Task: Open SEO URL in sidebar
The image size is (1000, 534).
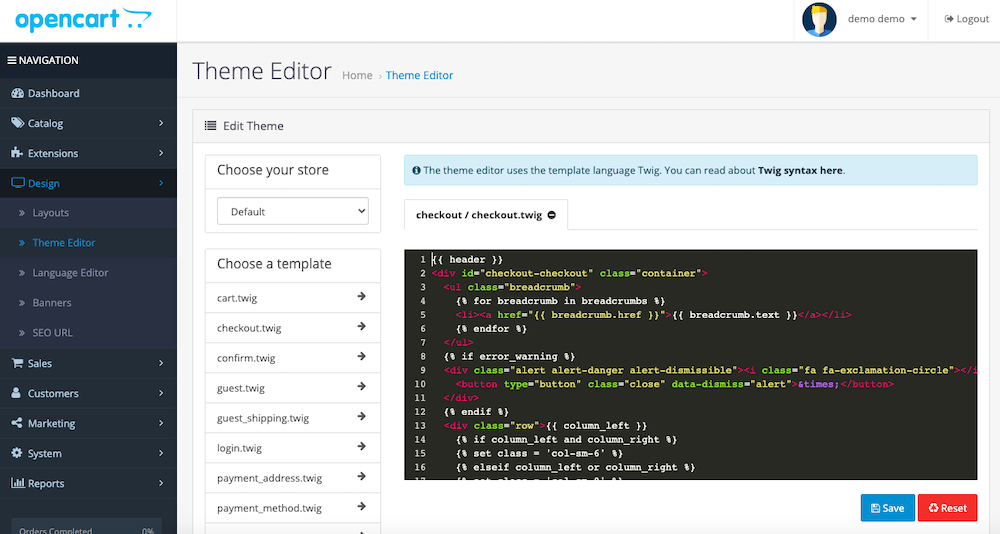Action: pyautogui.click(x=88, y=332)
